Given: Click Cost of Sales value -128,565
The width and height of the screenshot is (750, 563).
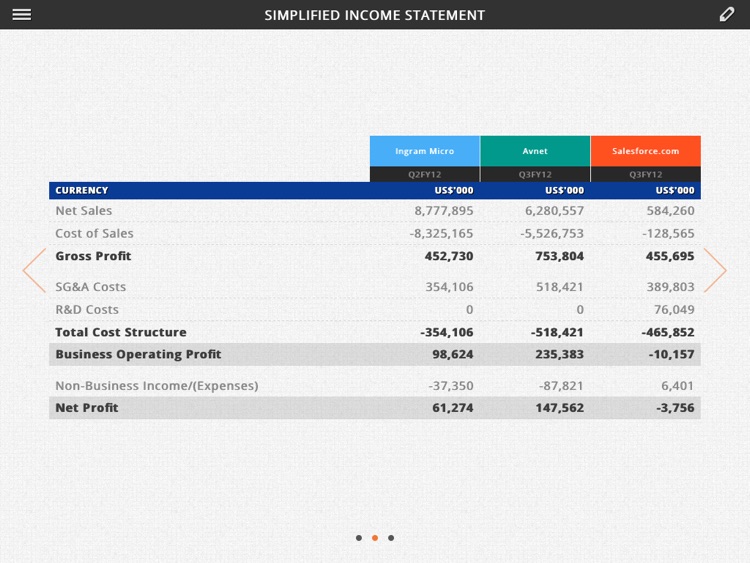Looking at the screenshot, I should (x=668, y=233).
